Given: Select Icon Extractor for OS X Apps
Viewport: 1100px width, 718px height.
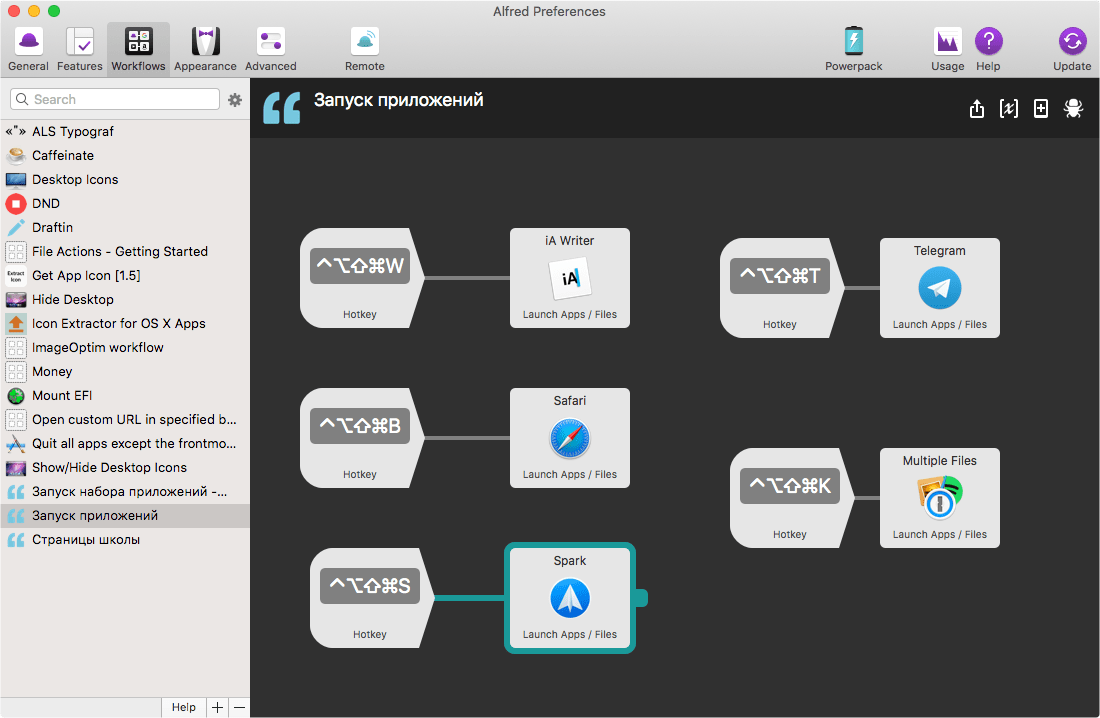Looking at the screenshot, I should point(125,324).
